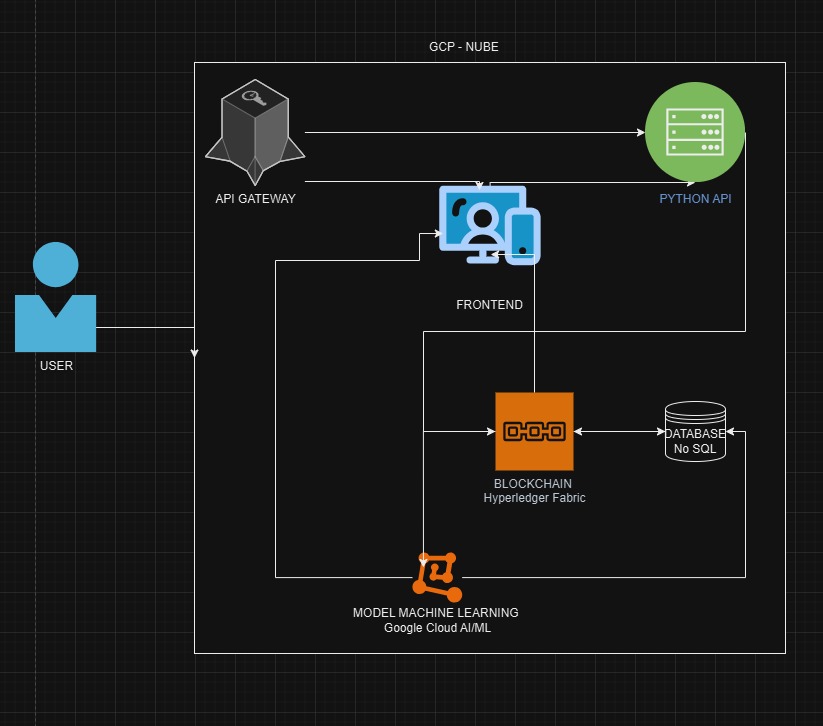Click the blue User person icon
823x726 pixels.
coord(55,298)
